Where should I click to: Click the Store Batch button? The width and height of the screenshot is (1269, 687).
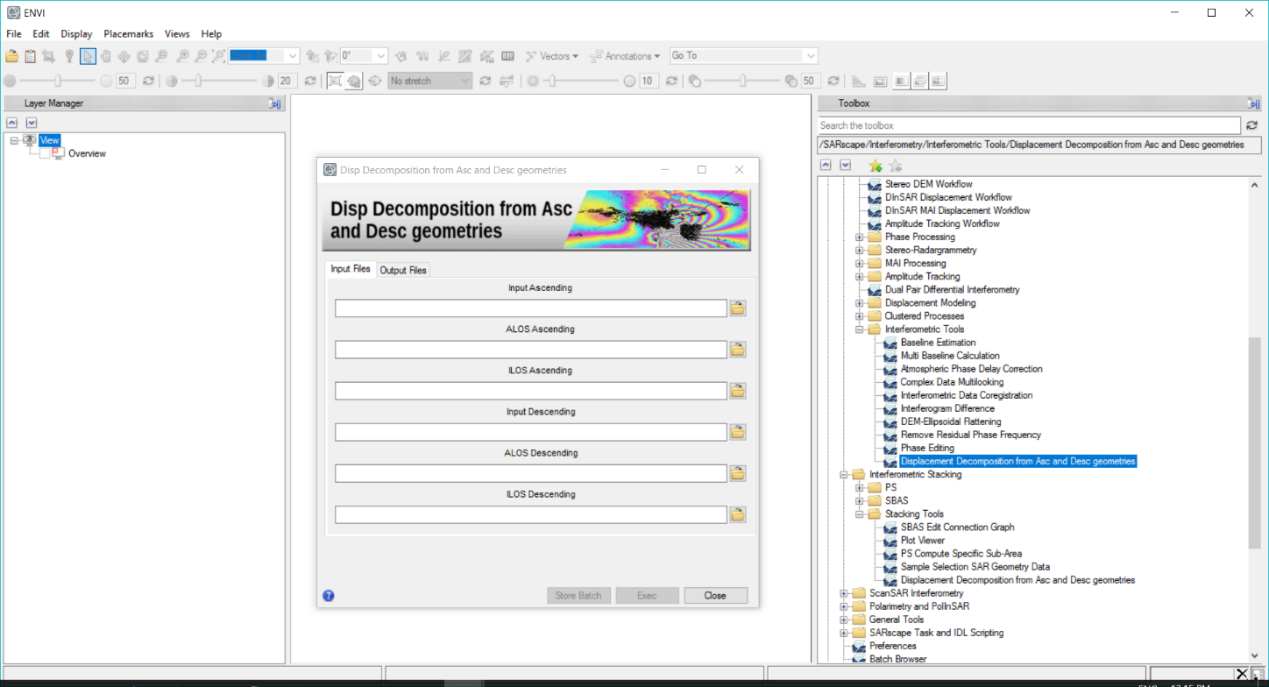(x=578, y=595)
